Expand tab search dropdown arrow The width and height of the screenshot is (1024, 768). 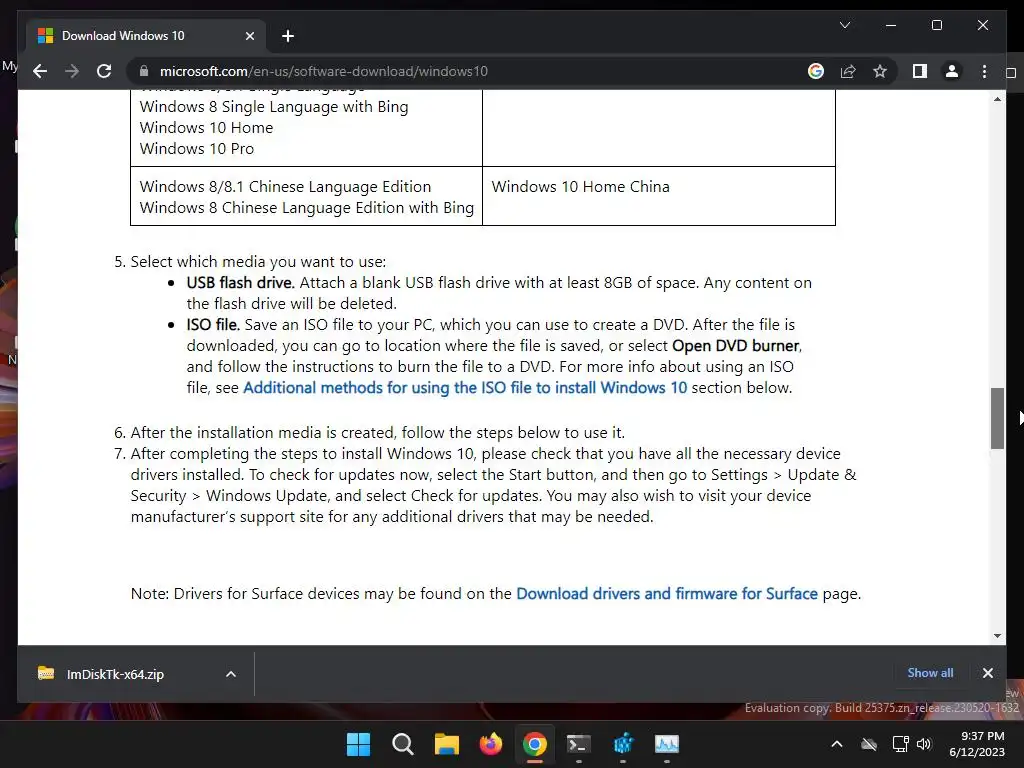point(844,25)
